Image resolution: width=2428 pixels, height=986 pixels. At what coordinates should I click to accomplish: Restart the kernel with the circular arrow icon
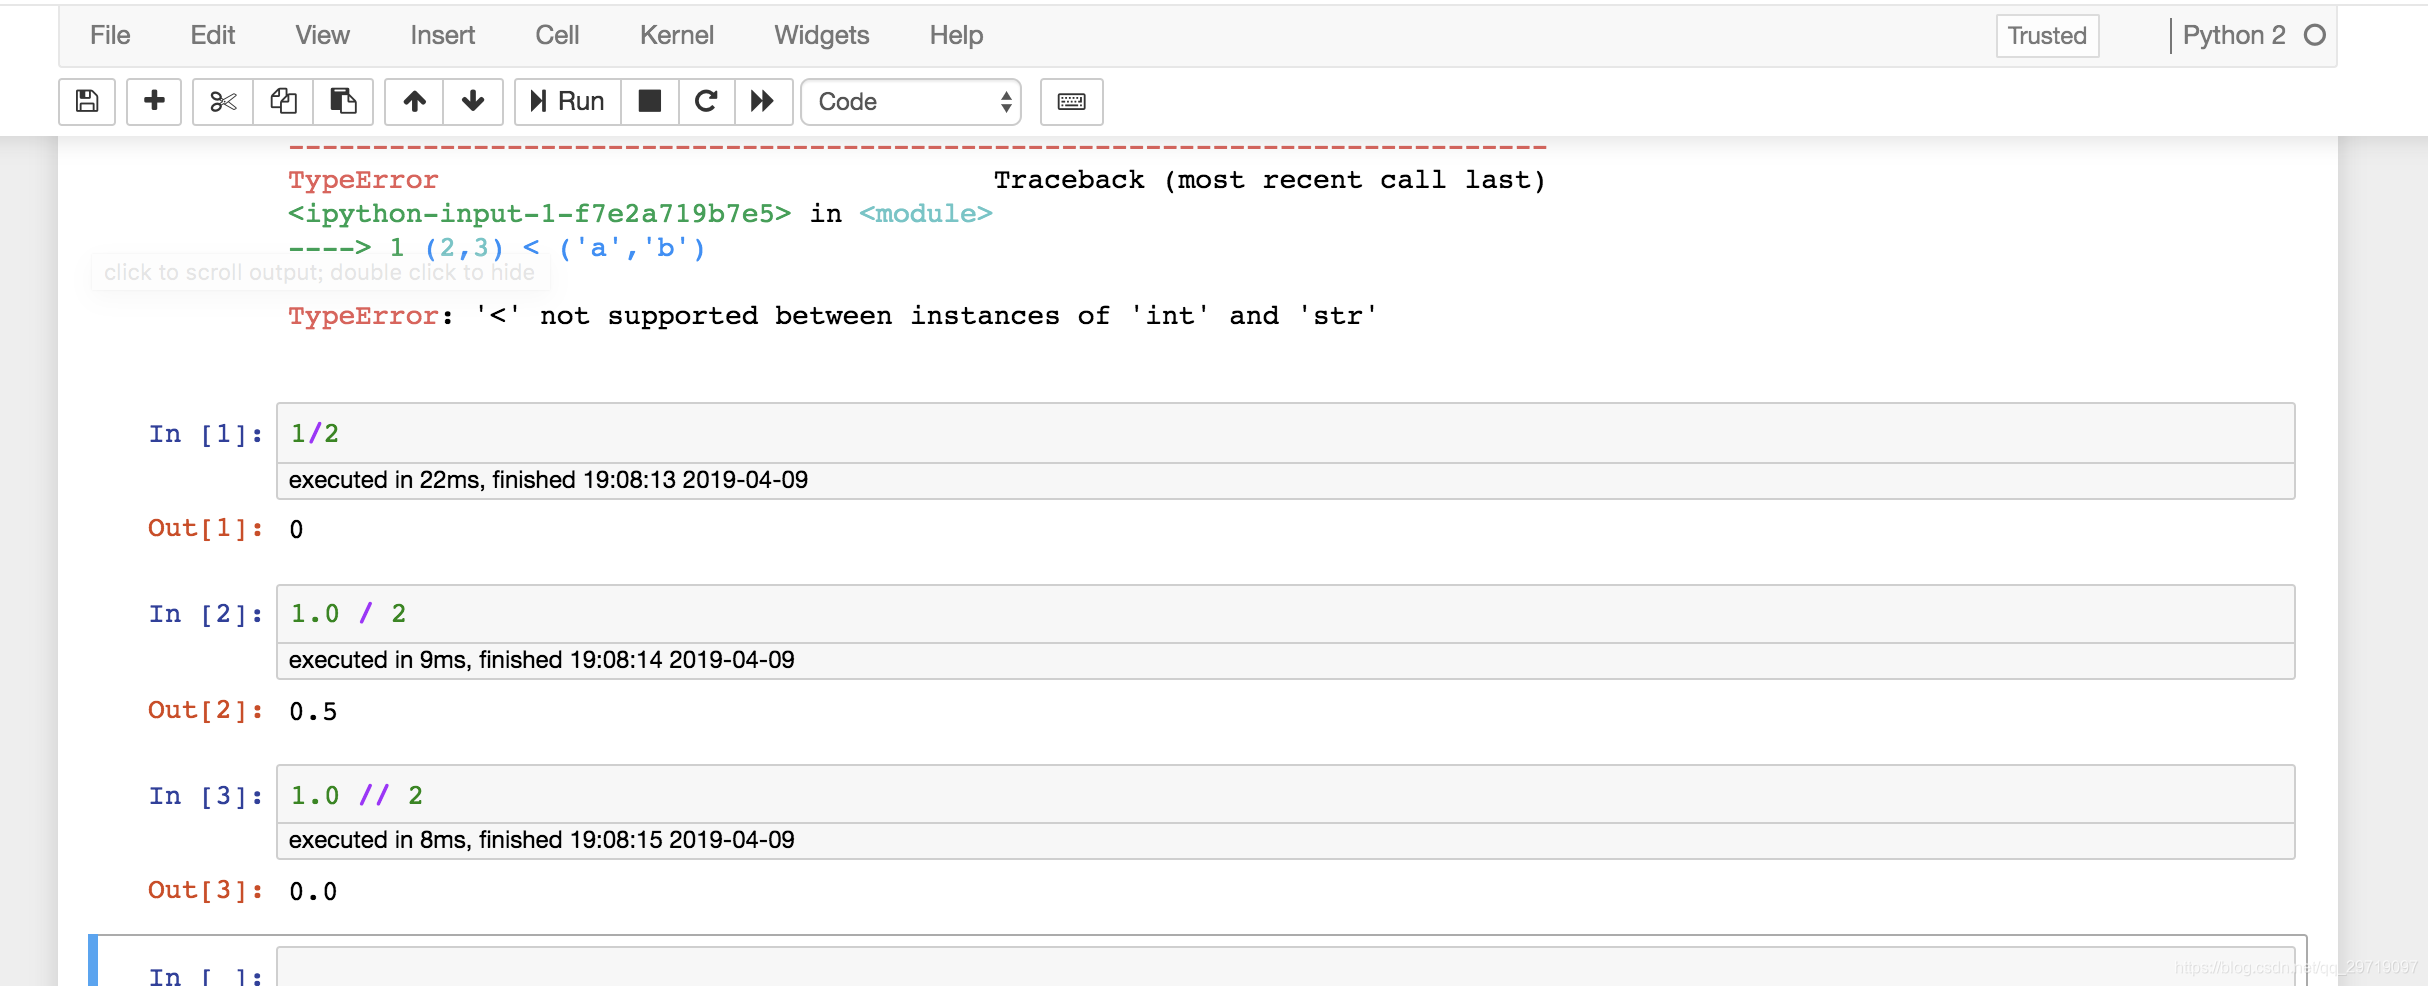coord(706,101)
